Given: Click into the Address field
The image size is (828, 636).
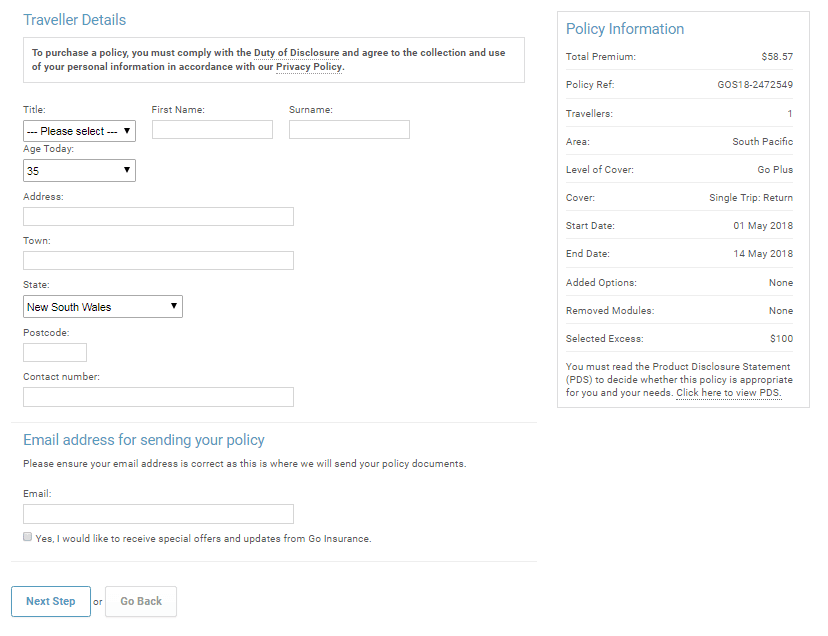Looking at the screenshot, I should pos(158,217).
